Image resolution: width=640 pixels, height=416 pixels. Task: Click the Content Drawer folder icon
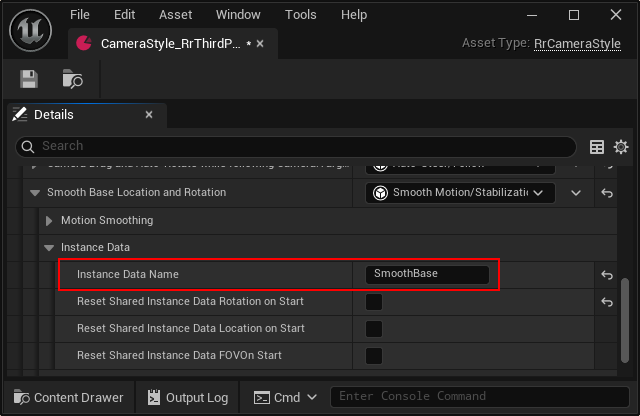(22, 397)
